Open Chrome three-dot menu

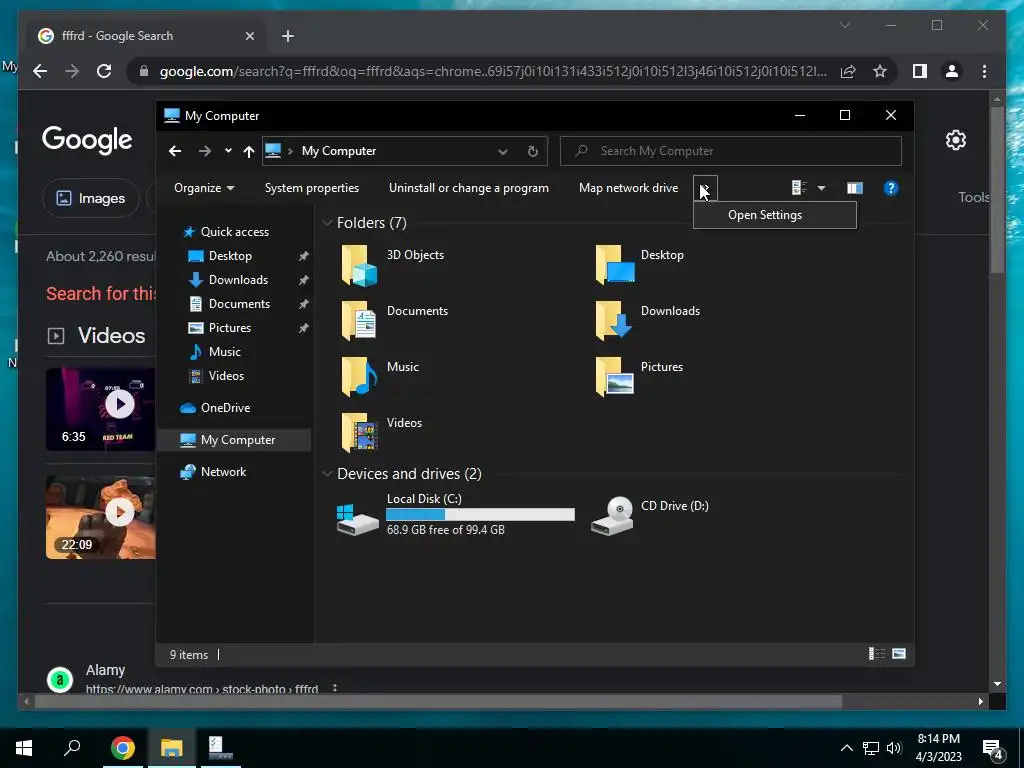tap(985, 71)
